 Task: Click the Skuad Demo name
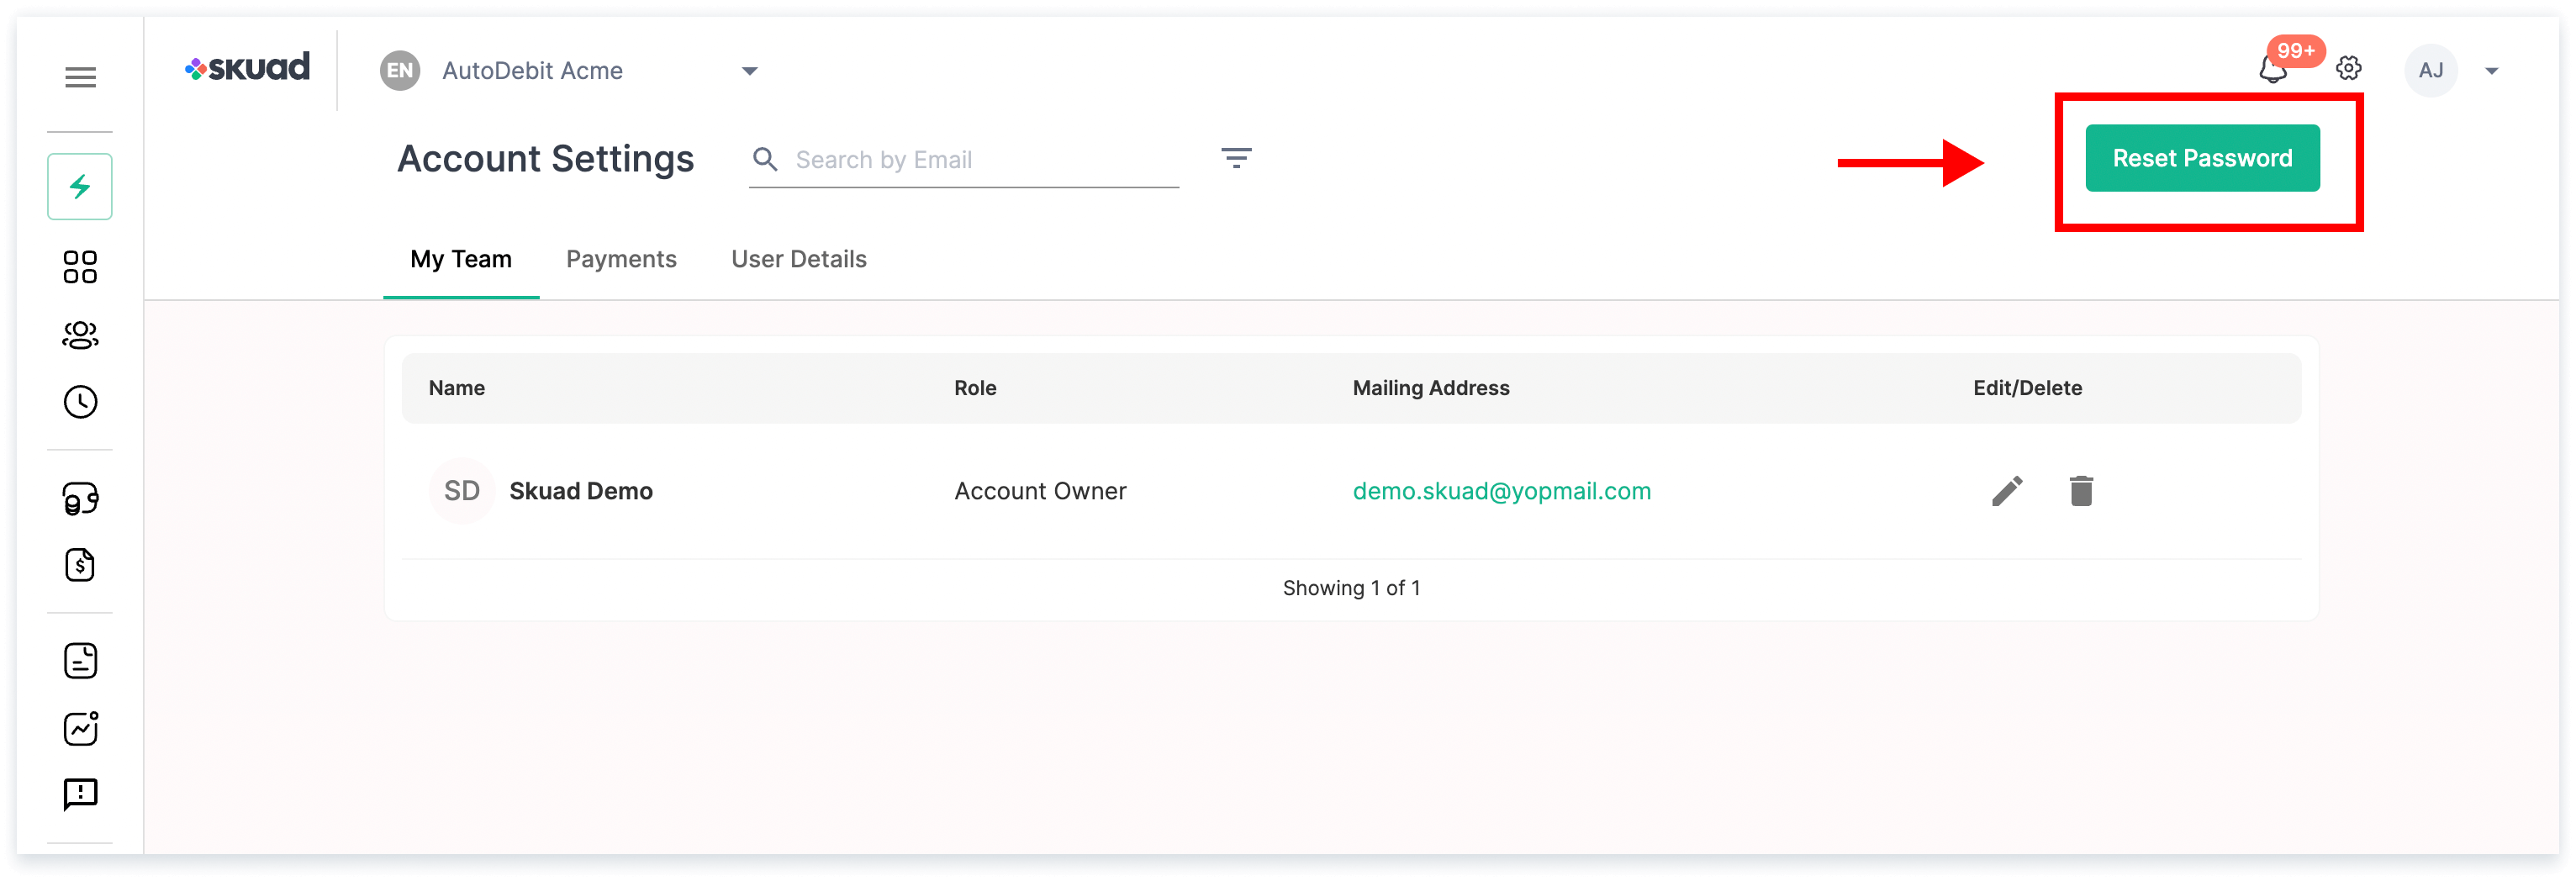581,491
